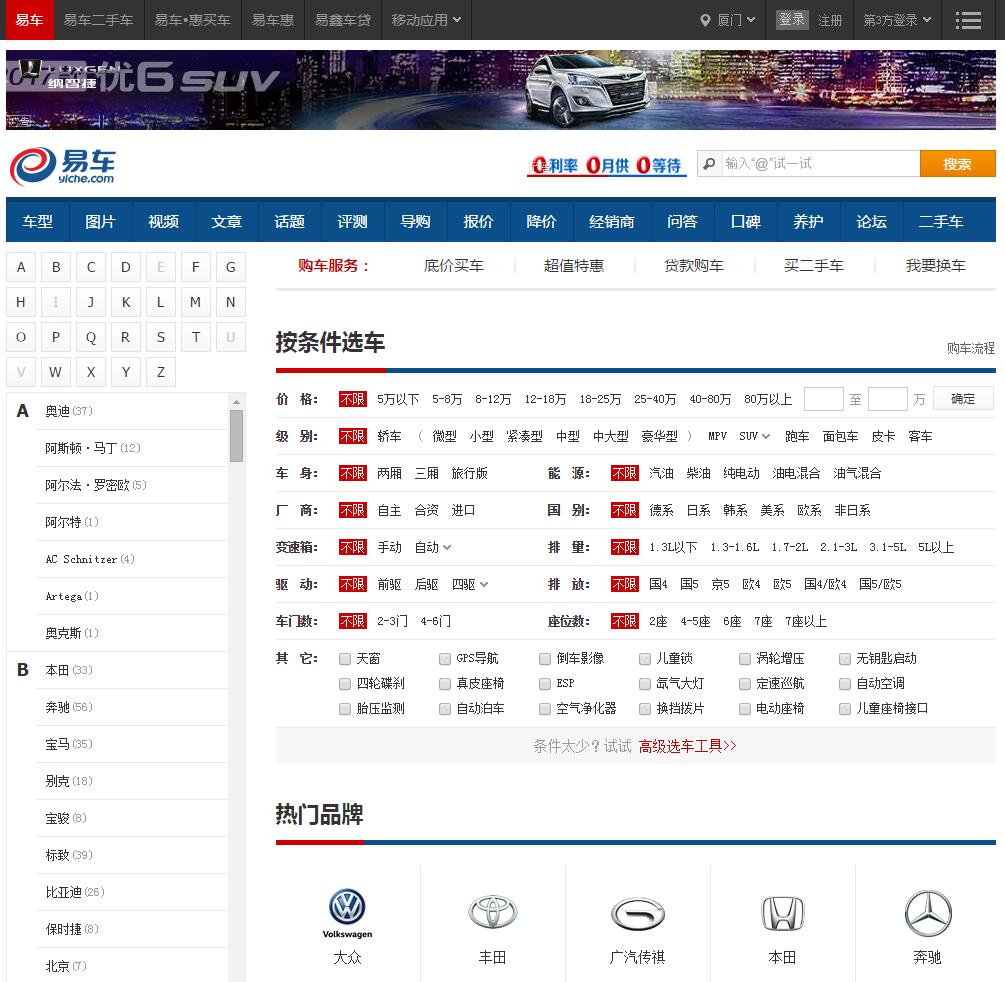Open the 比亚迪 (26) brand entry
This screenshot has width=1005, height=982.
point(74,892)
